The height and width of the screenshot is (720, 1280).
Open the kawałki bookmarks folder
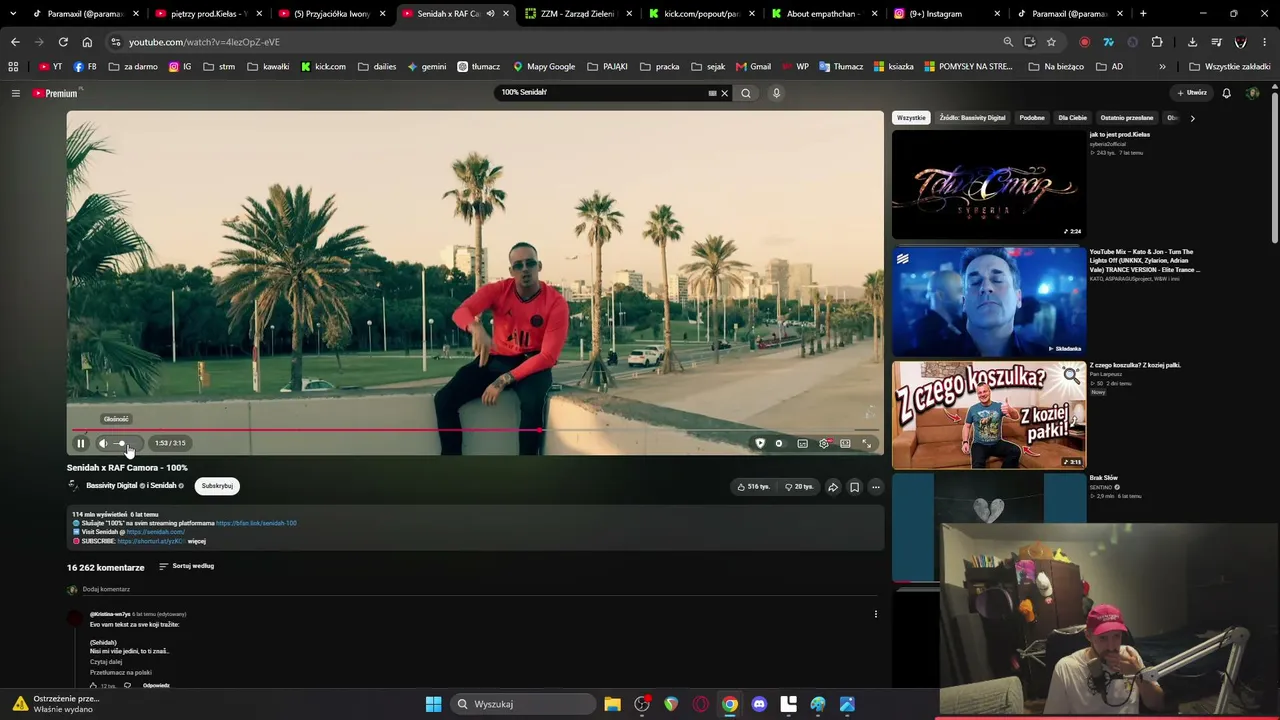[268, 67]
